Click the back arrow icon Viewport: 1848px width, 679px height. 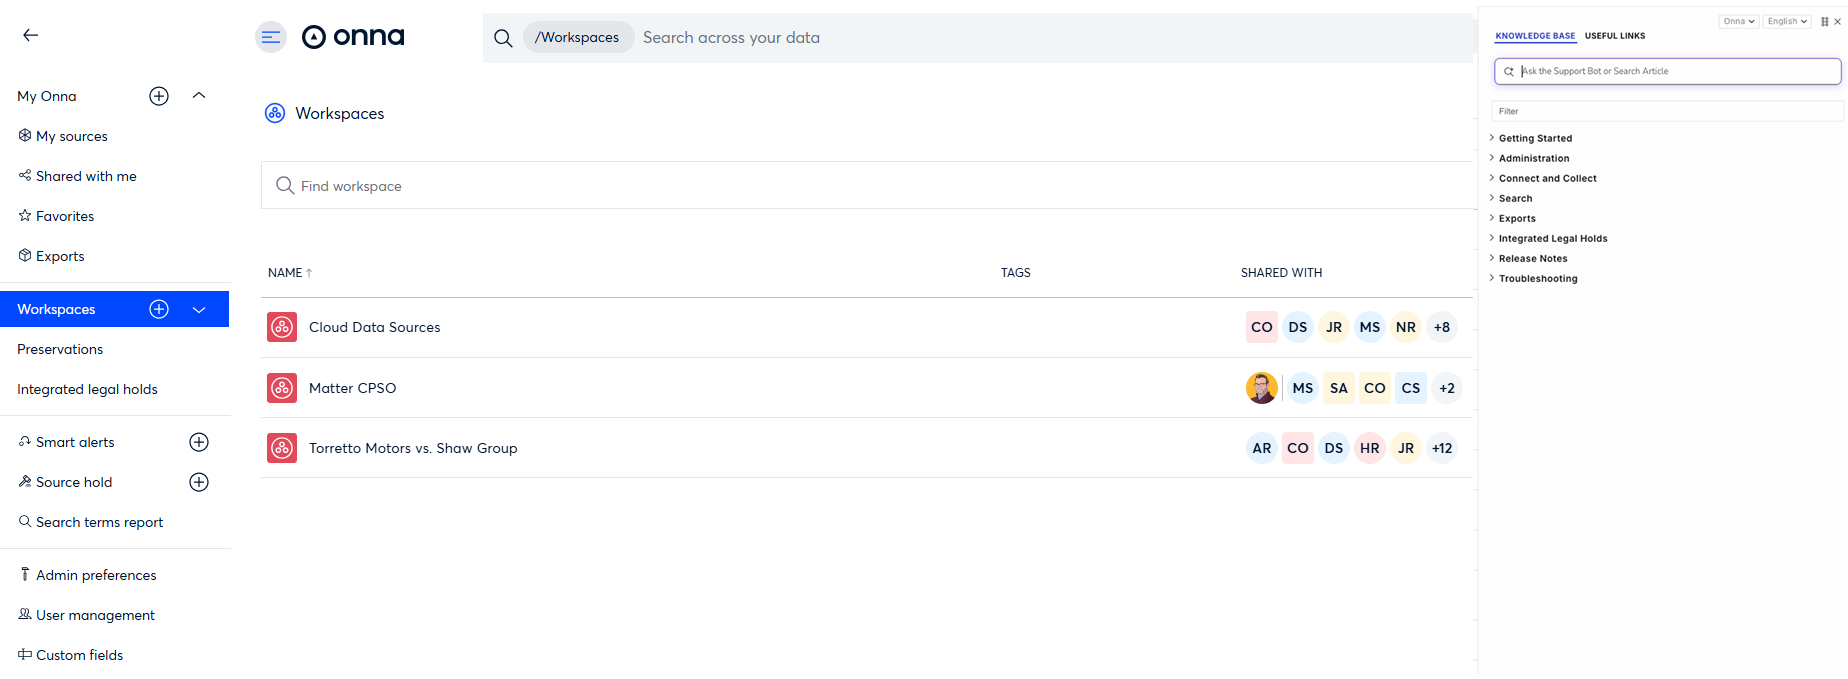point(31,35)
